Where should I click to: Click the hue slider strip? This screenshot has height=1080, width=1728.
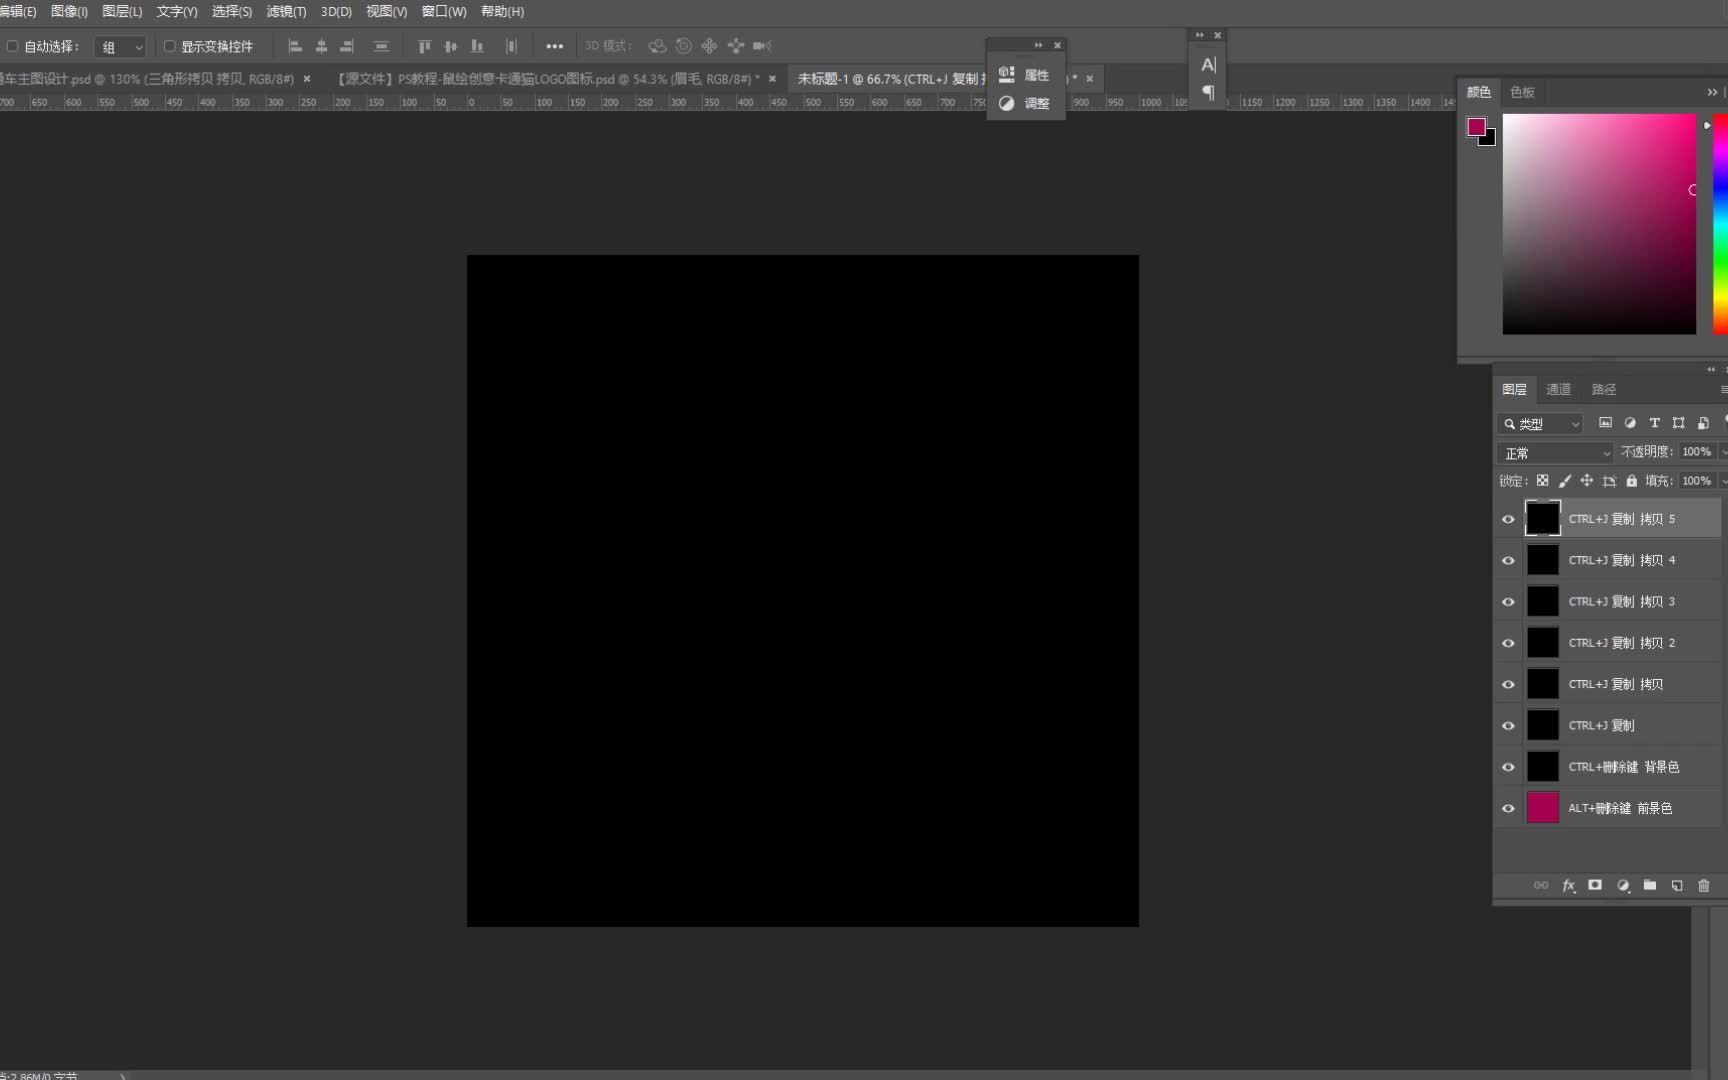pyautogui.click(x=1720, y=224)
